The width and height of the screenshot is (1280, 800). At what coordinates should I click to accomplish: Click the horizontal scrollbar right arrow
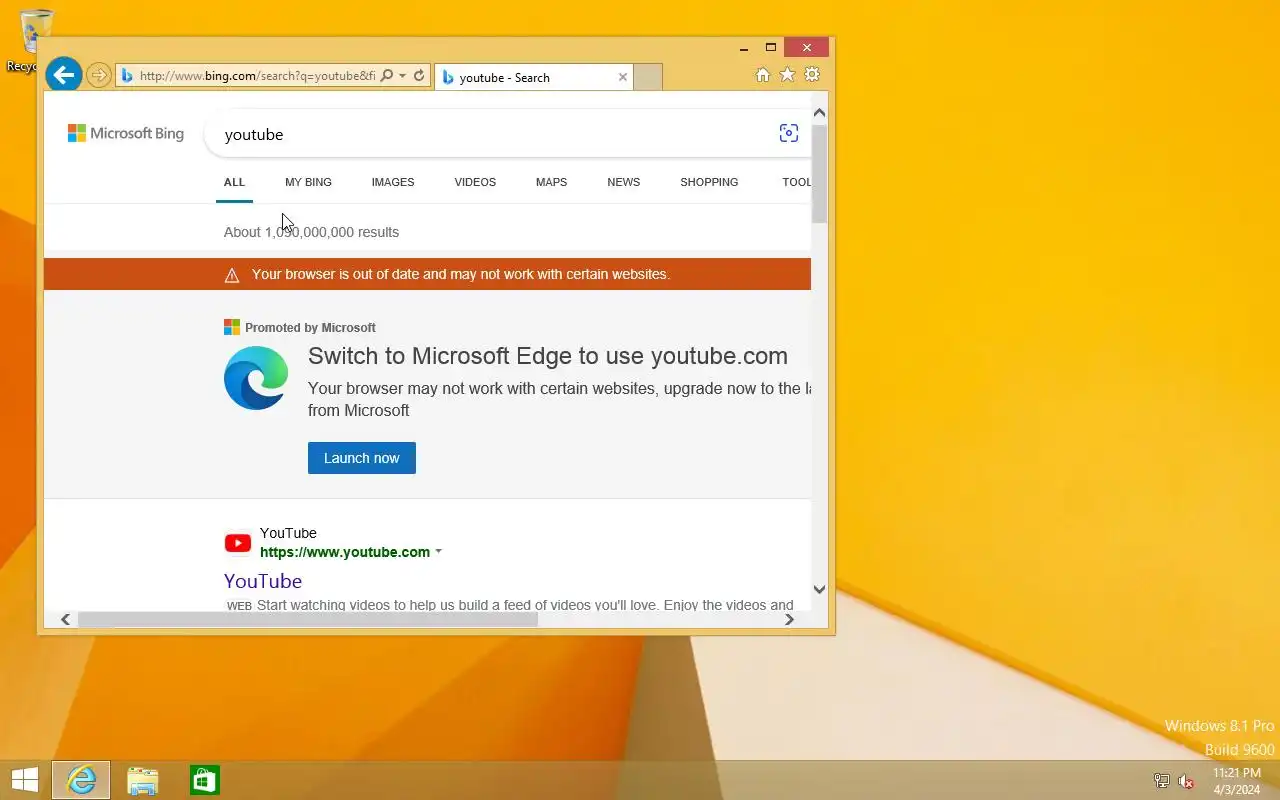[789, 619]
